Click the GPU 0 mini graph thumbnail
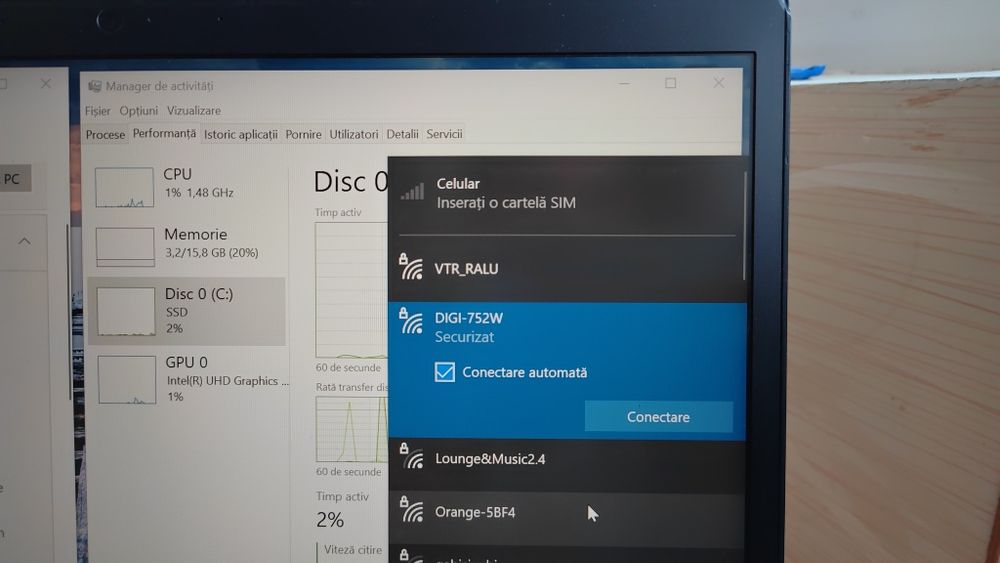 (126, 380)
